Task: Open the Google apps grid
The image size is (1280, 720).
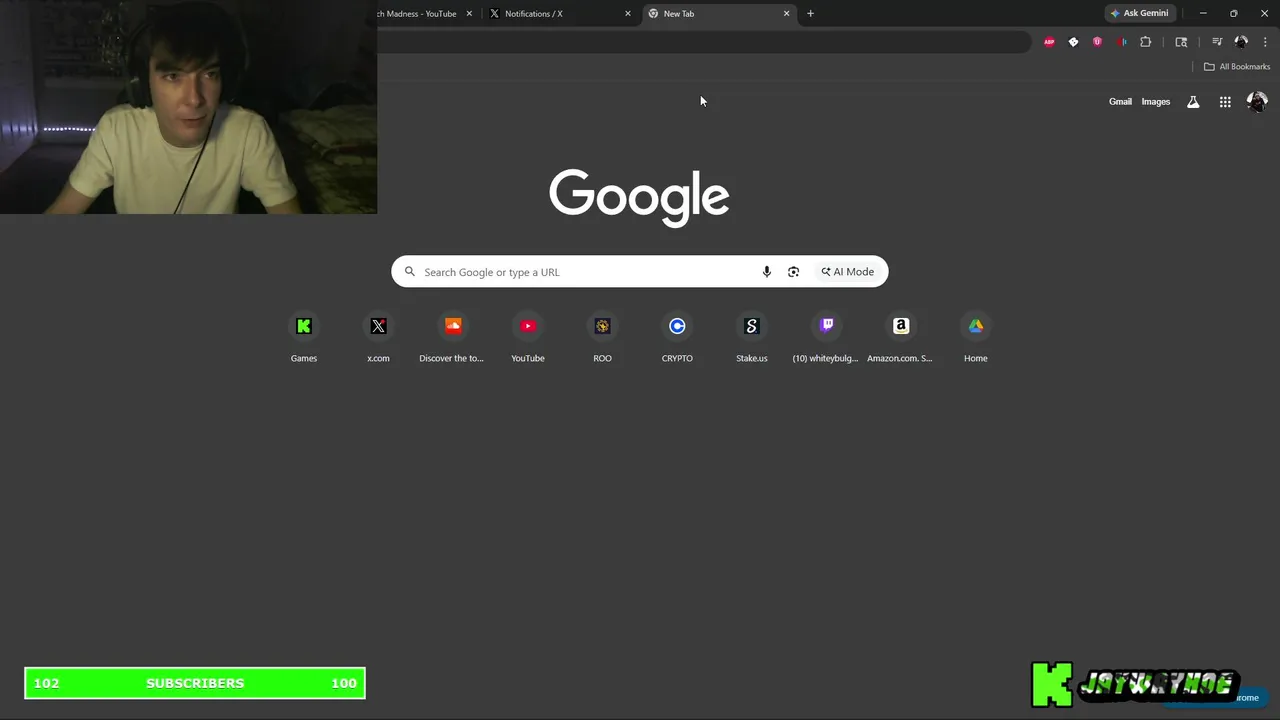Action: [x=1225, y=102]
